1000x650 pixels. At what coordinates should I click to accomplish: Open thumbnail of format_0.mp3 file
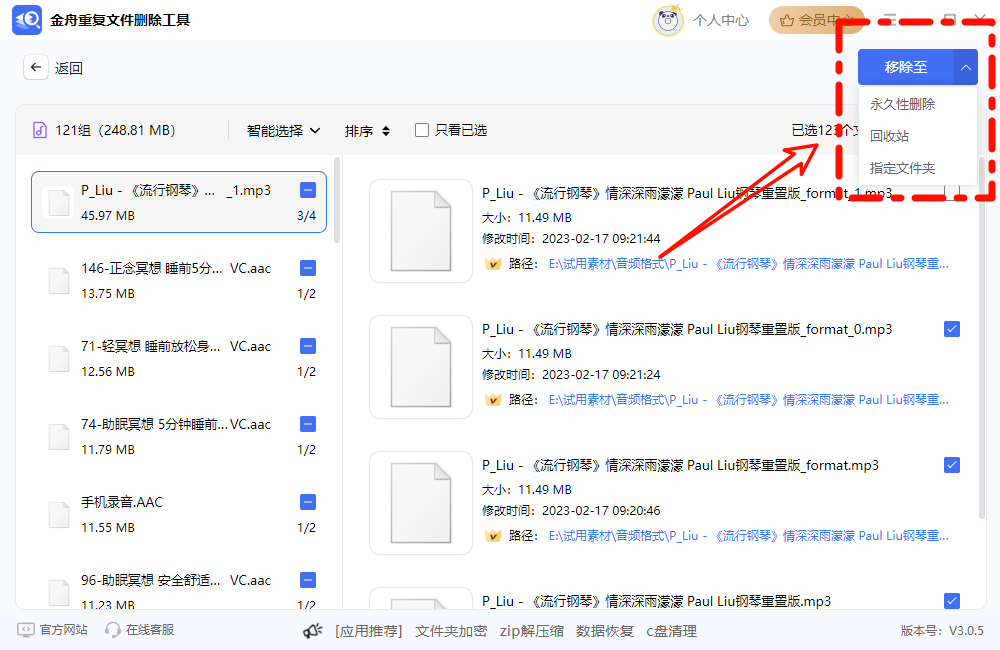point(421,367)
